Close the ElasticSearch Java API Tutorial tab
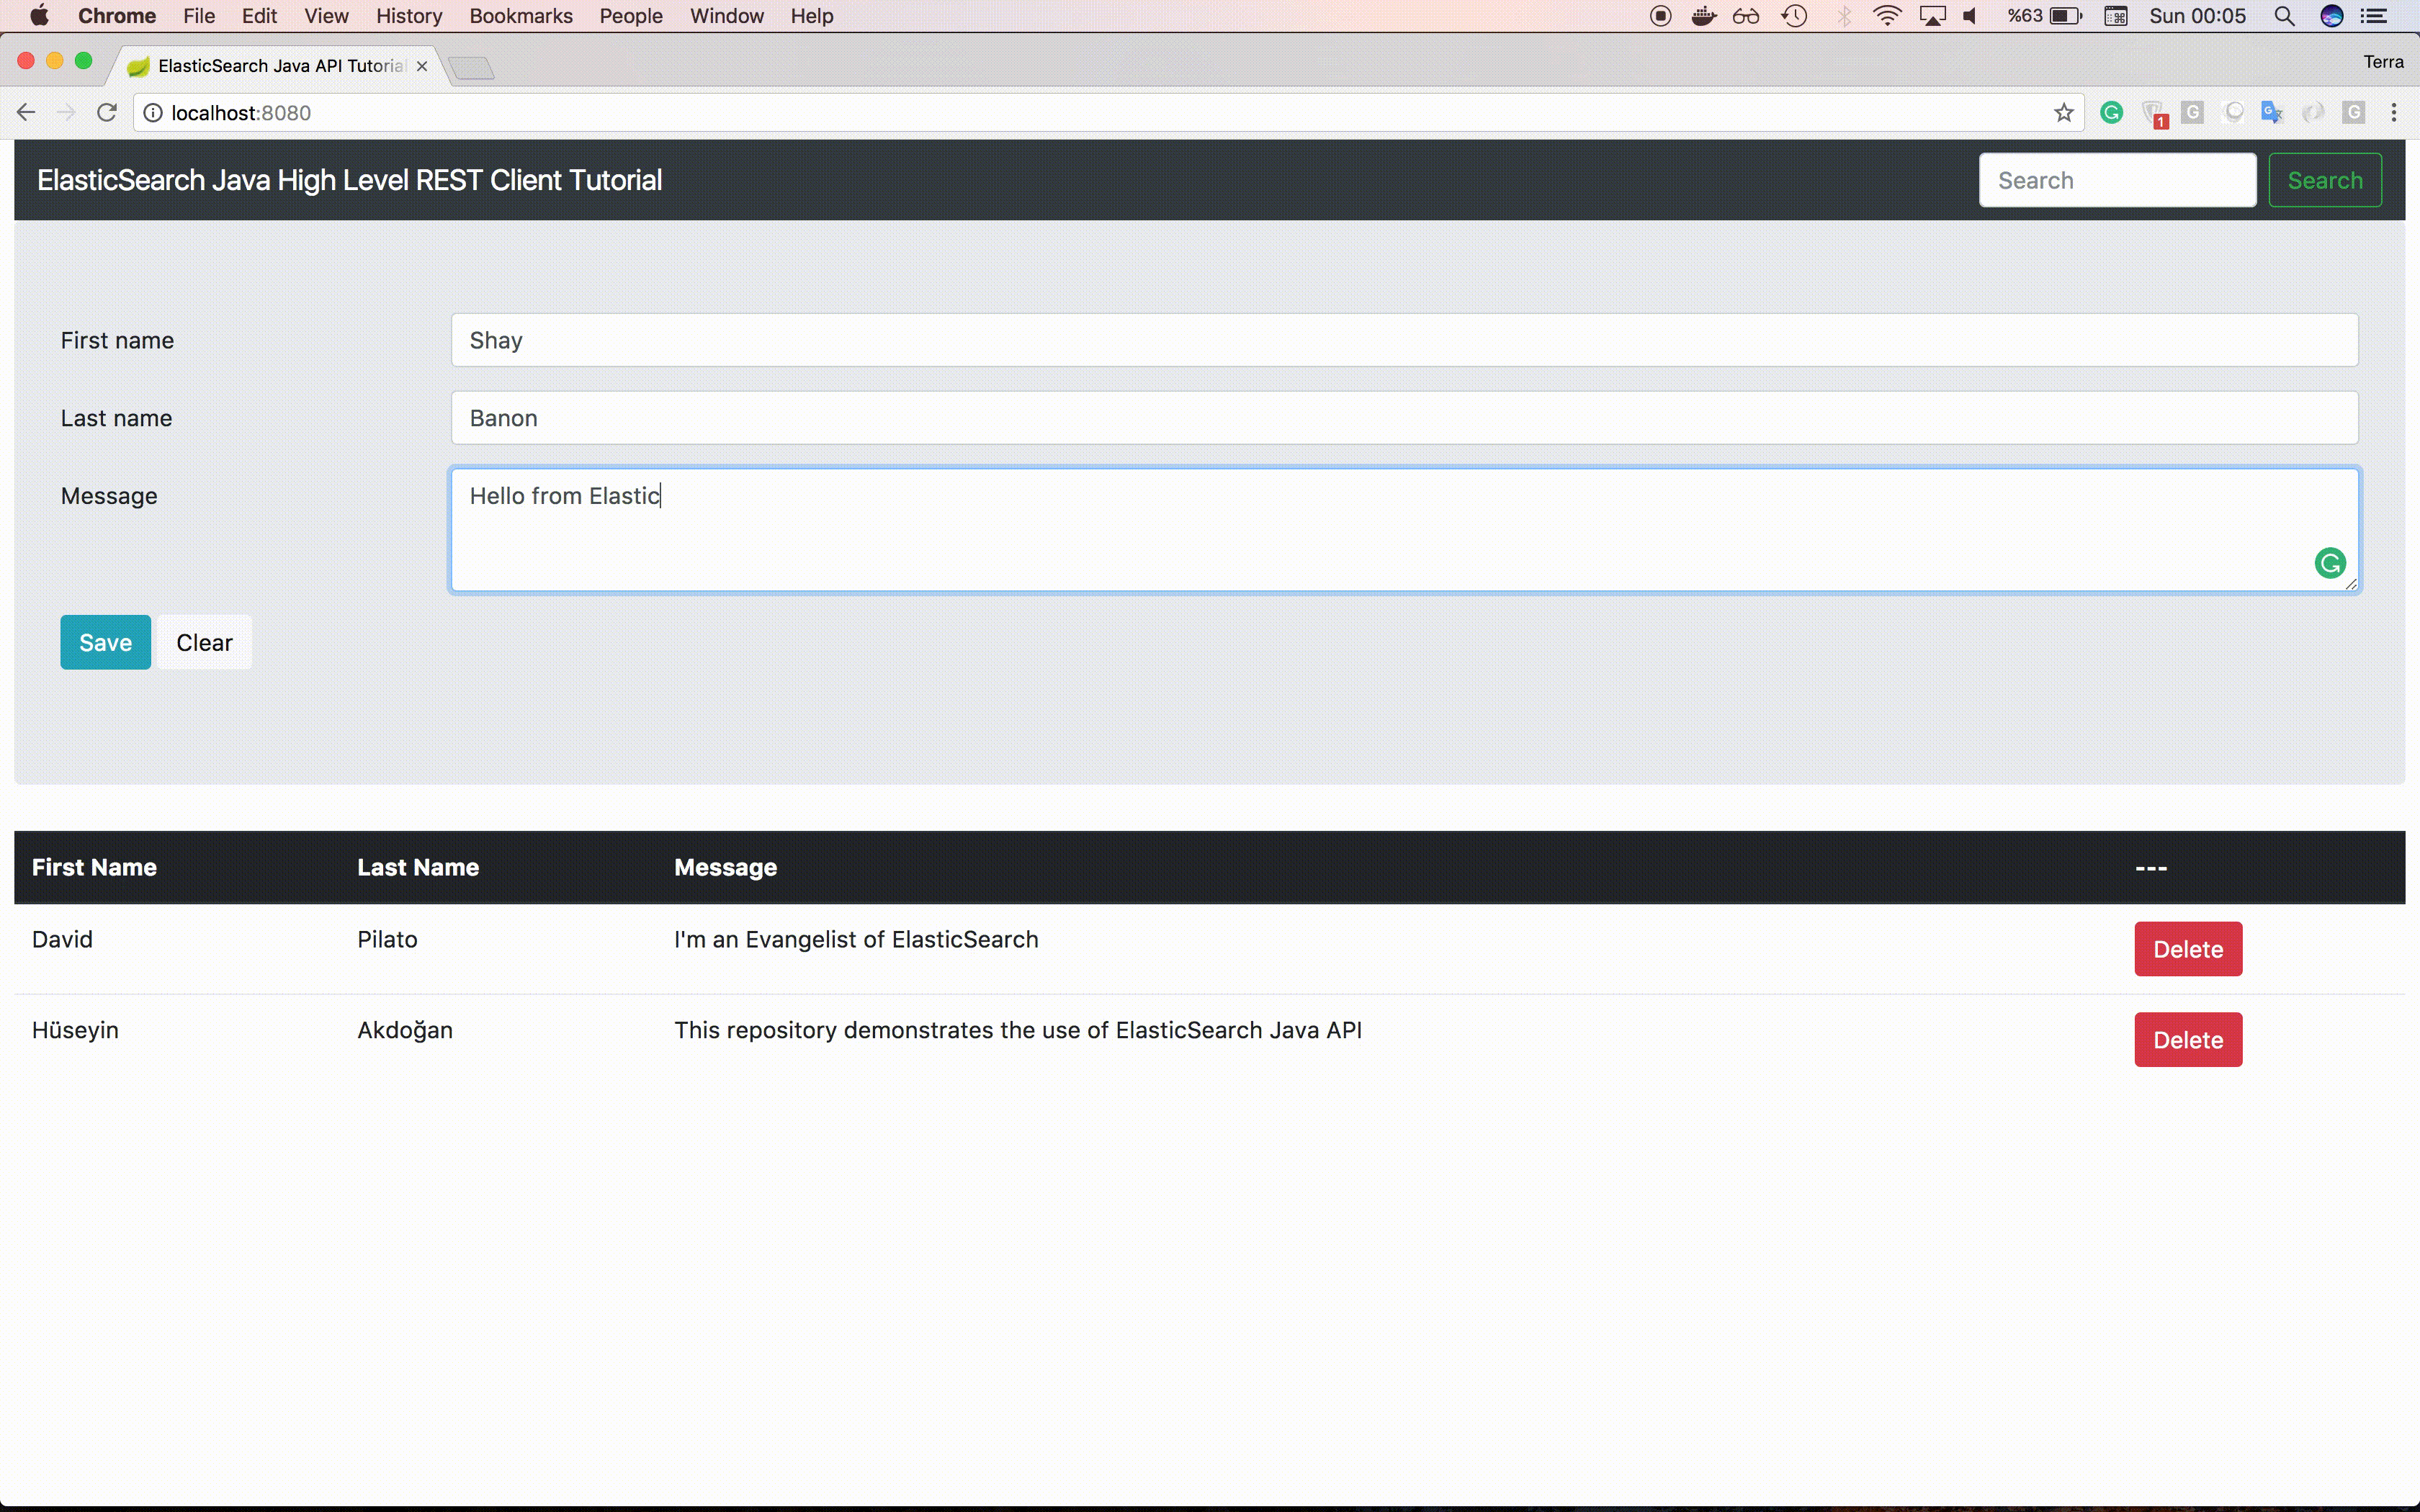 422,66
